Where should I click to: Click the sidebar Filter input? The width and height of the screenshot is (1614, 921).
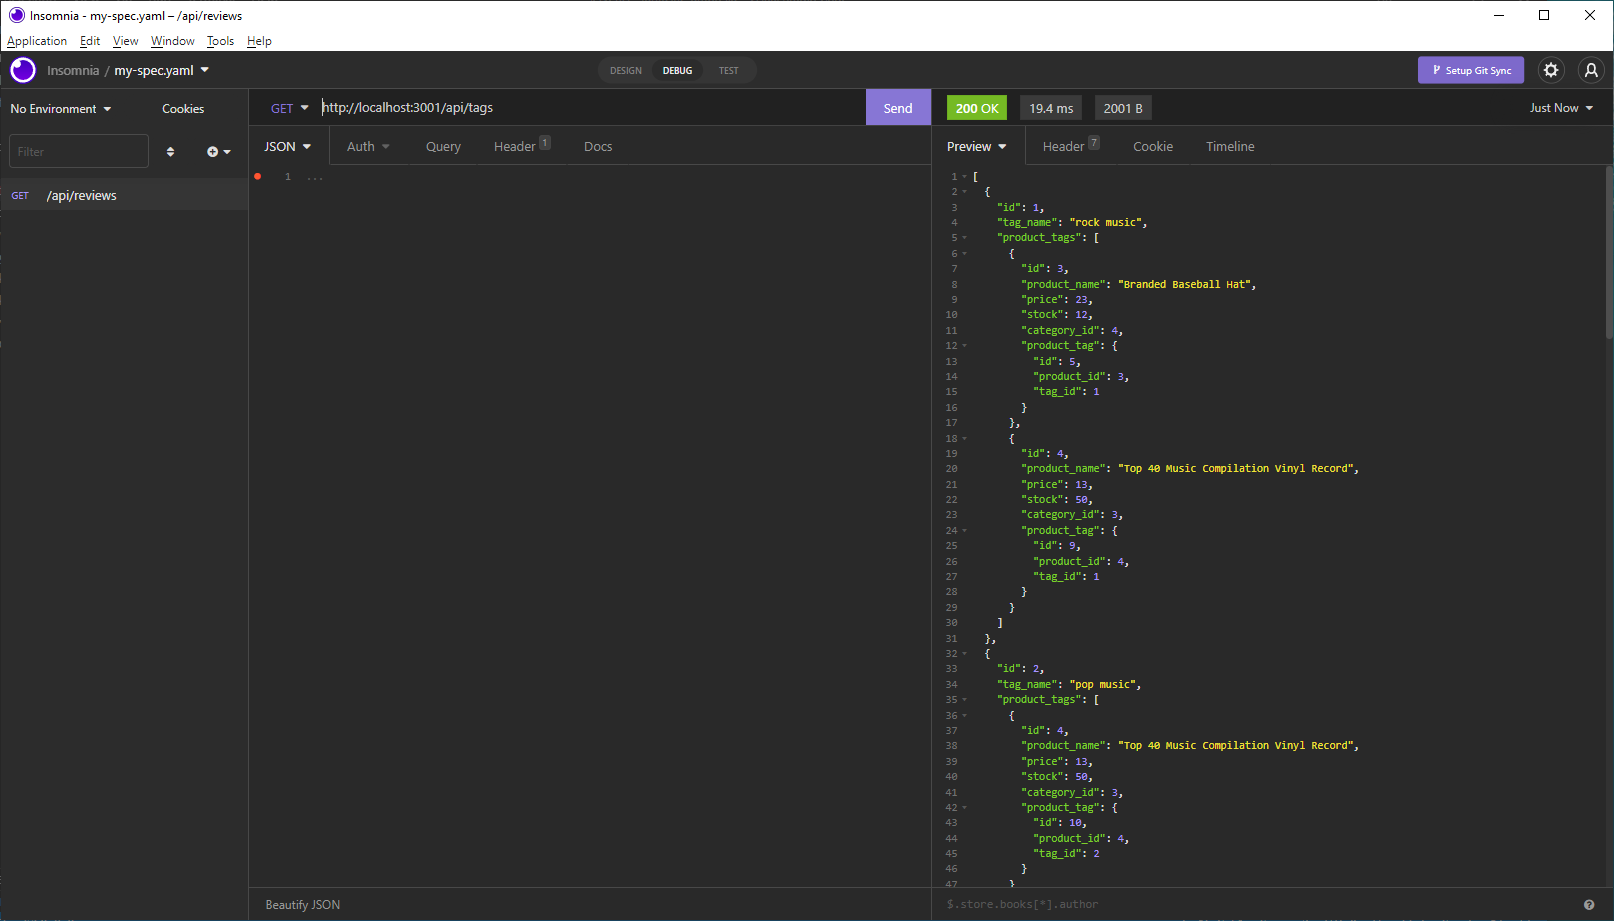click(x=79, y=152)
